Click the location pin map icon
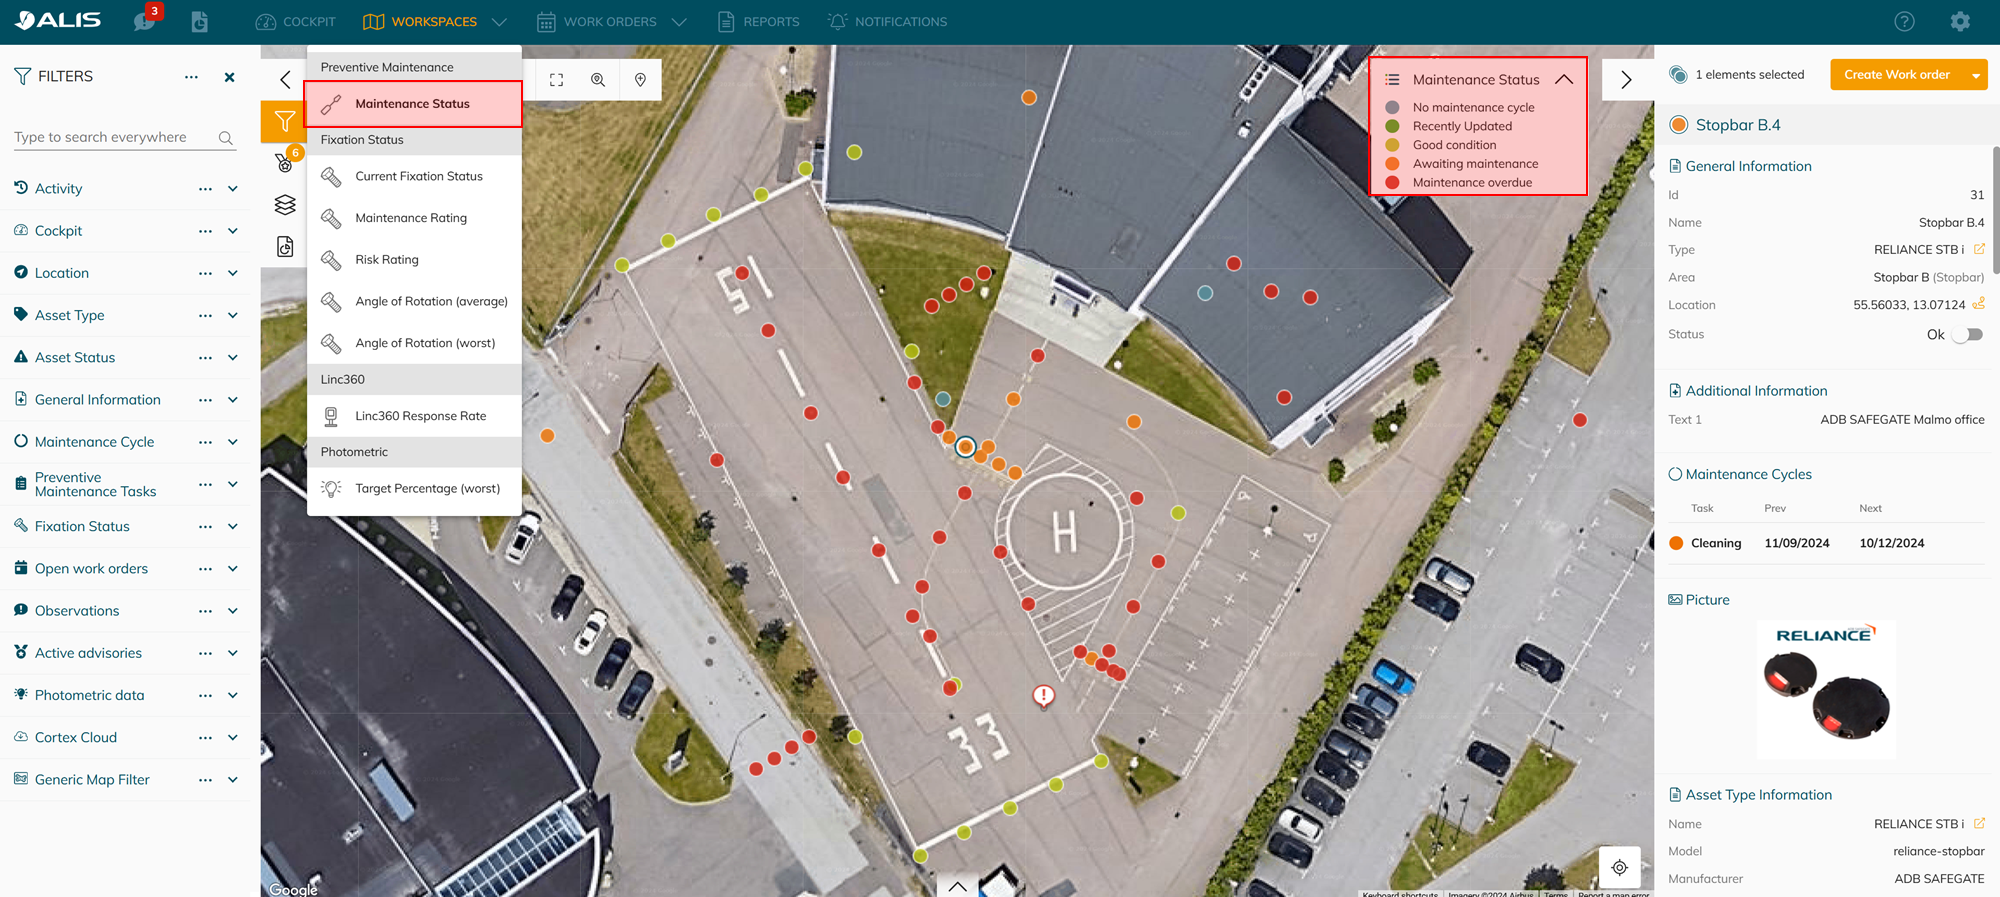 tap(640, 80)
